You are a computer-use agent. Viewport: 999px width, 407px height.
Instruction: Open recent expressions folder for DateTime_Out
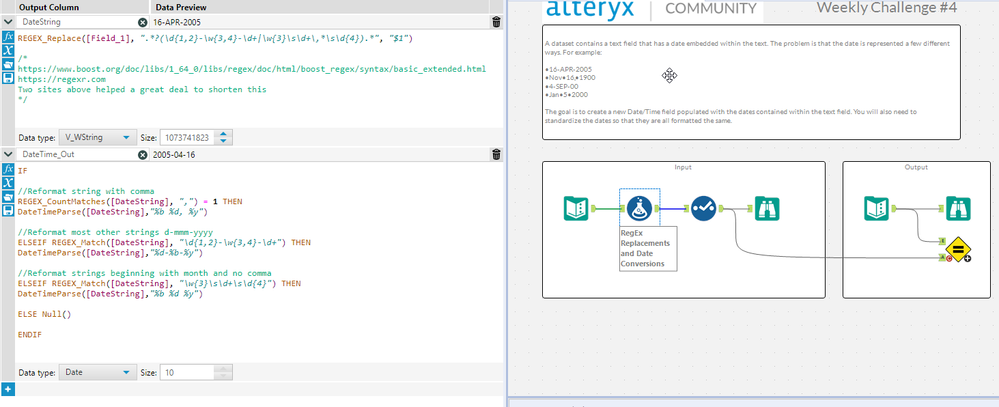point(8,196)
